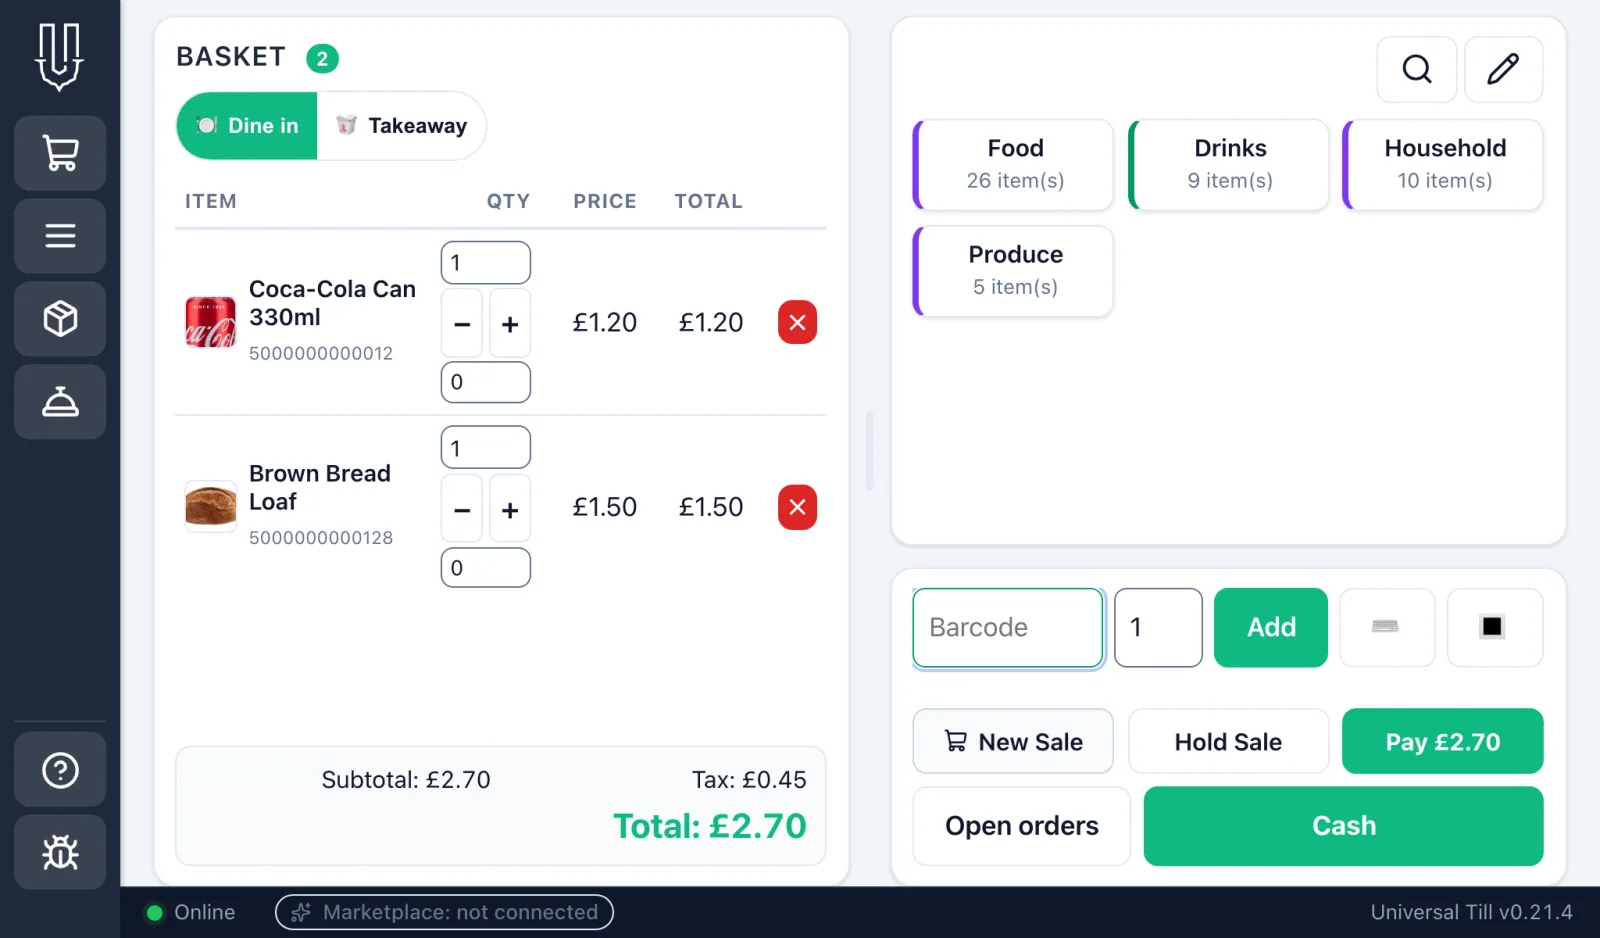
Task: Click the Pay £2.70 button
Action: (x=1442, y=741)
